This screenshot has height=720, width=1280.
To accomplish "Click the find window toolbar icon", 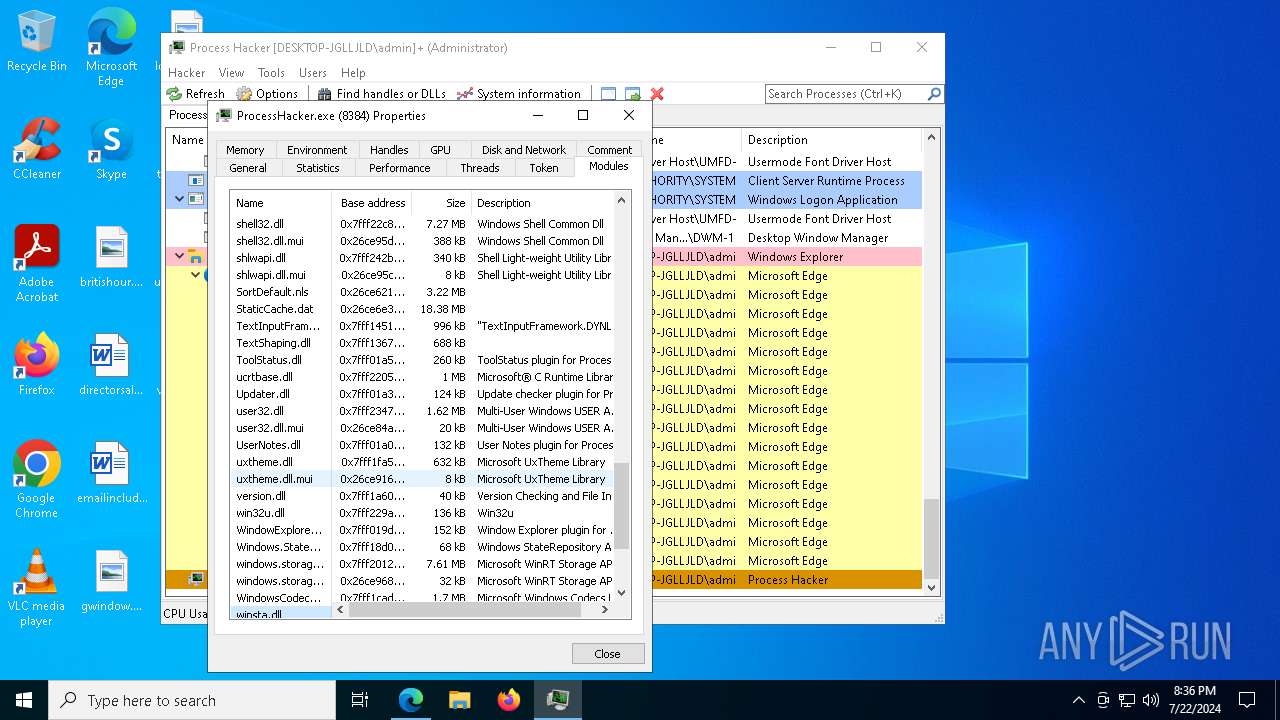I will pyautogui.click(x=608, y=94).
